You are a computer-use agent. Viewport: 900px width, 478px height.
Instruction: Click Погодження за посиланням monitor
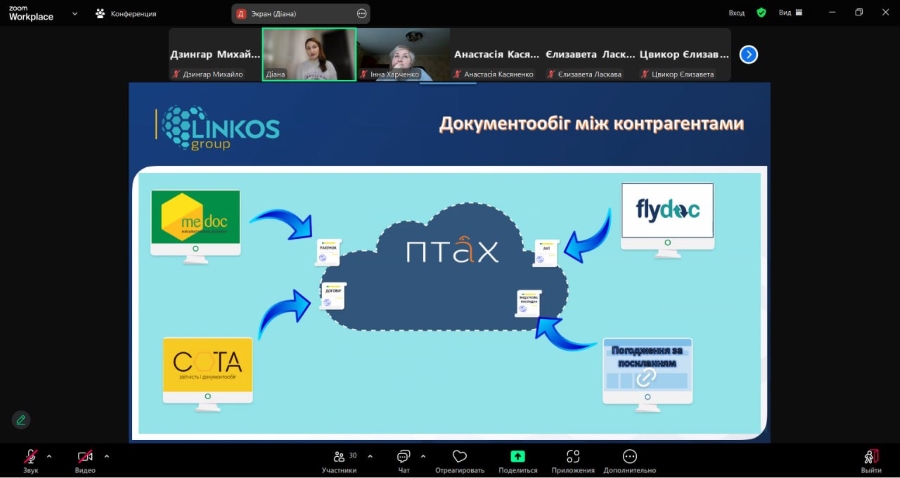(x=647, y=374)
